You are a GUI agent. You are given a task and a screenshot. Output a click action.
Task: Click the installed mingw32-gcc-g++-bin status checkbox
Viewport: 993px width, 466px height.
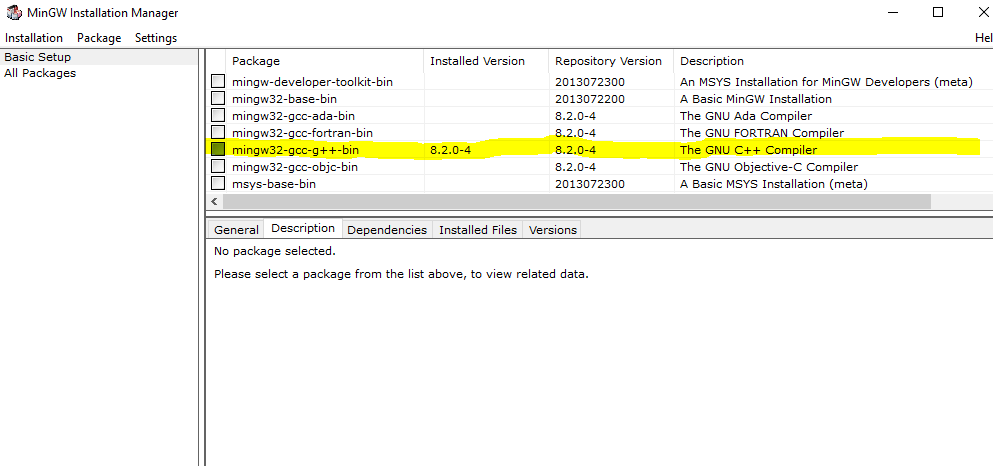(x=218, y=150)
